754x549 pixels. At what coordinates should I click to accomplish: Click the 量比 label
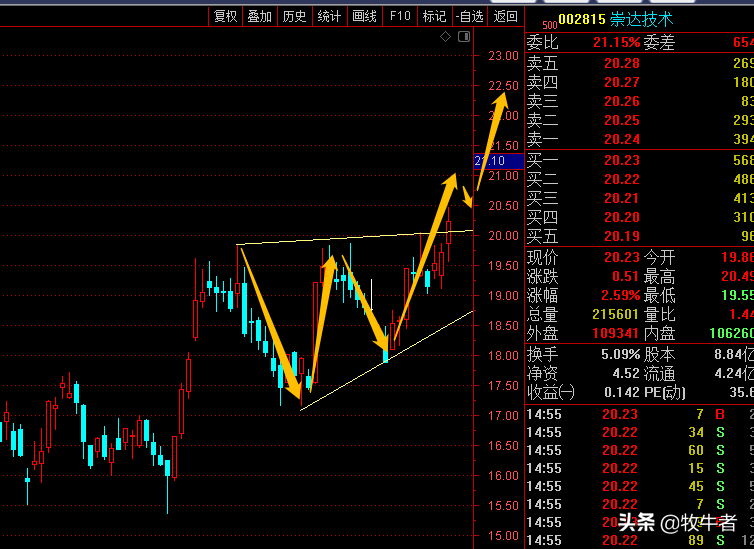[659, 314]
